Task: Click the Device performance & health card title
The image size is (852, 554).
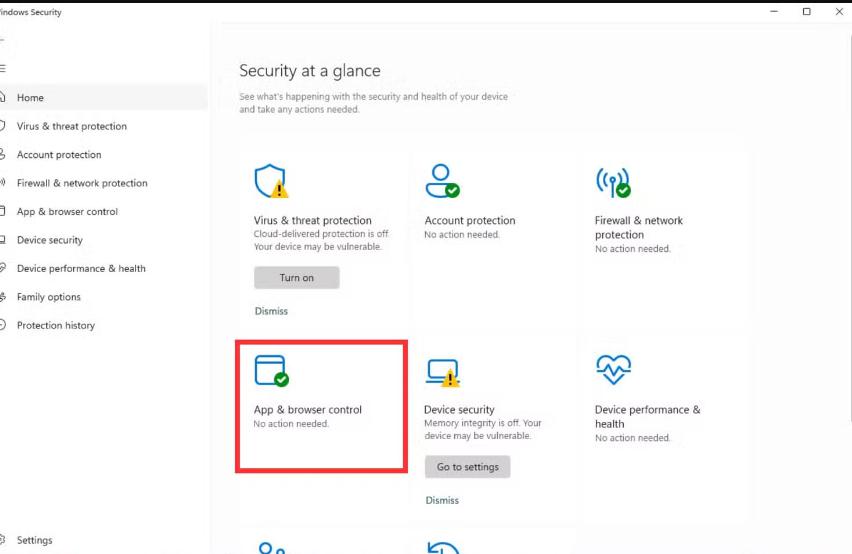Action: tap(647, 417)
